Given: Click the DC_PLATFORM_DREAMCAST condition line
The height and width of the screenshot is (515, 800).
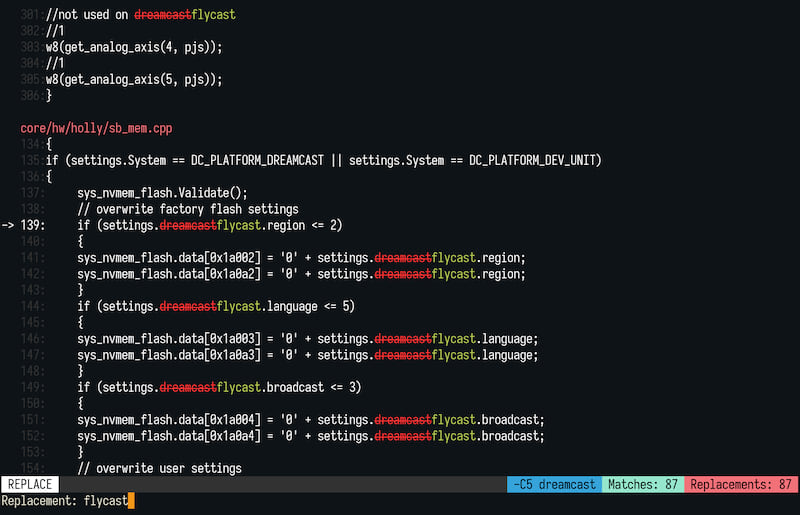Looking at the screenshot, I should point(323,160).
